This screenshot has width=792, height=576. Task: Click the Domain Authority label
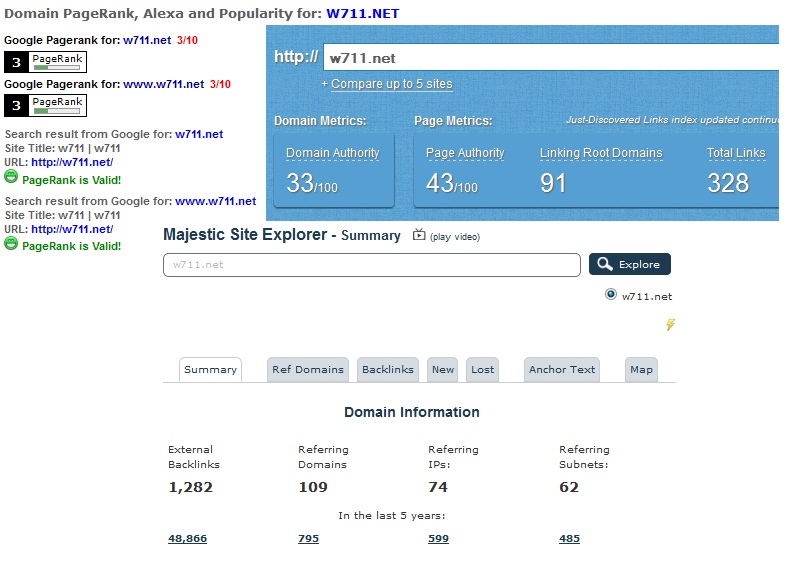[x=332, y=153]
